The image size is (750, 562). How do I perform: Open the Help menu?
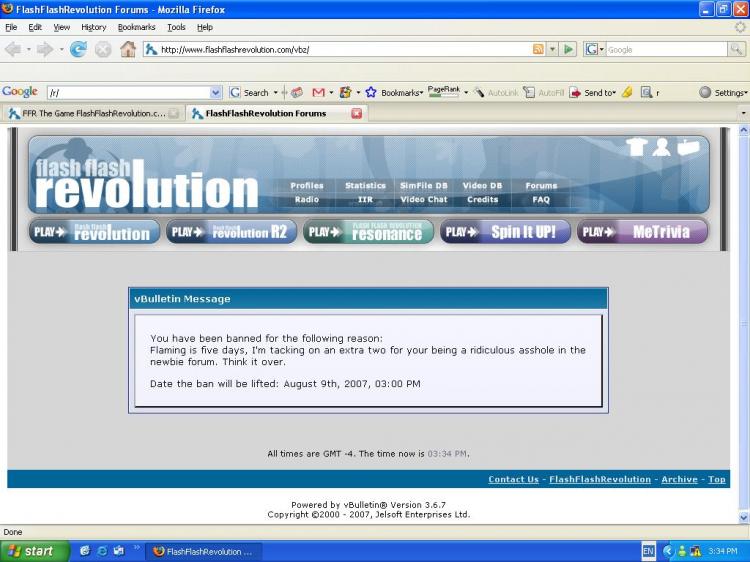205,27
